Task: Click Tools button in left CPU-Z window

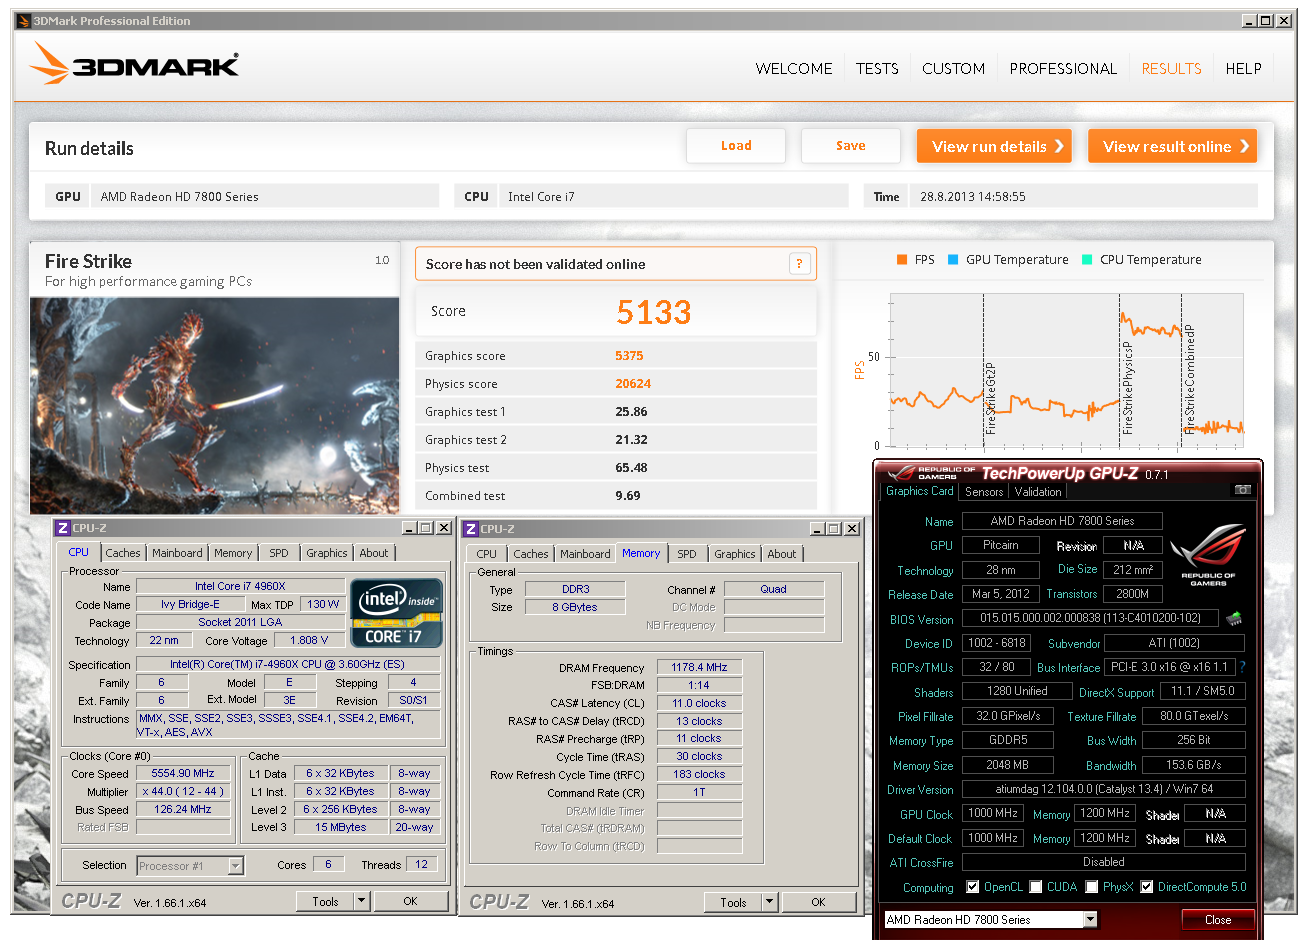Action: click(x=325, y=901)
